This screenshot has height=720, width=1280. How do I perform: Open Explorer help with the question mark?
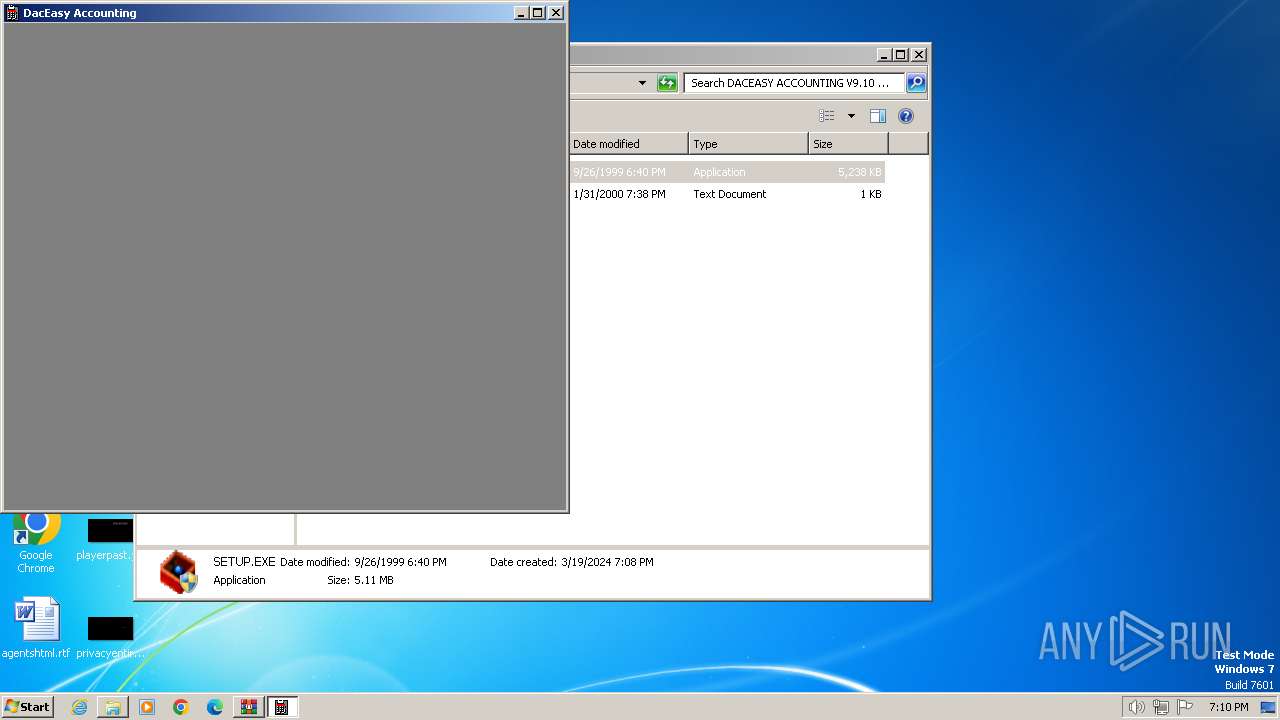(x=906, y=116)
